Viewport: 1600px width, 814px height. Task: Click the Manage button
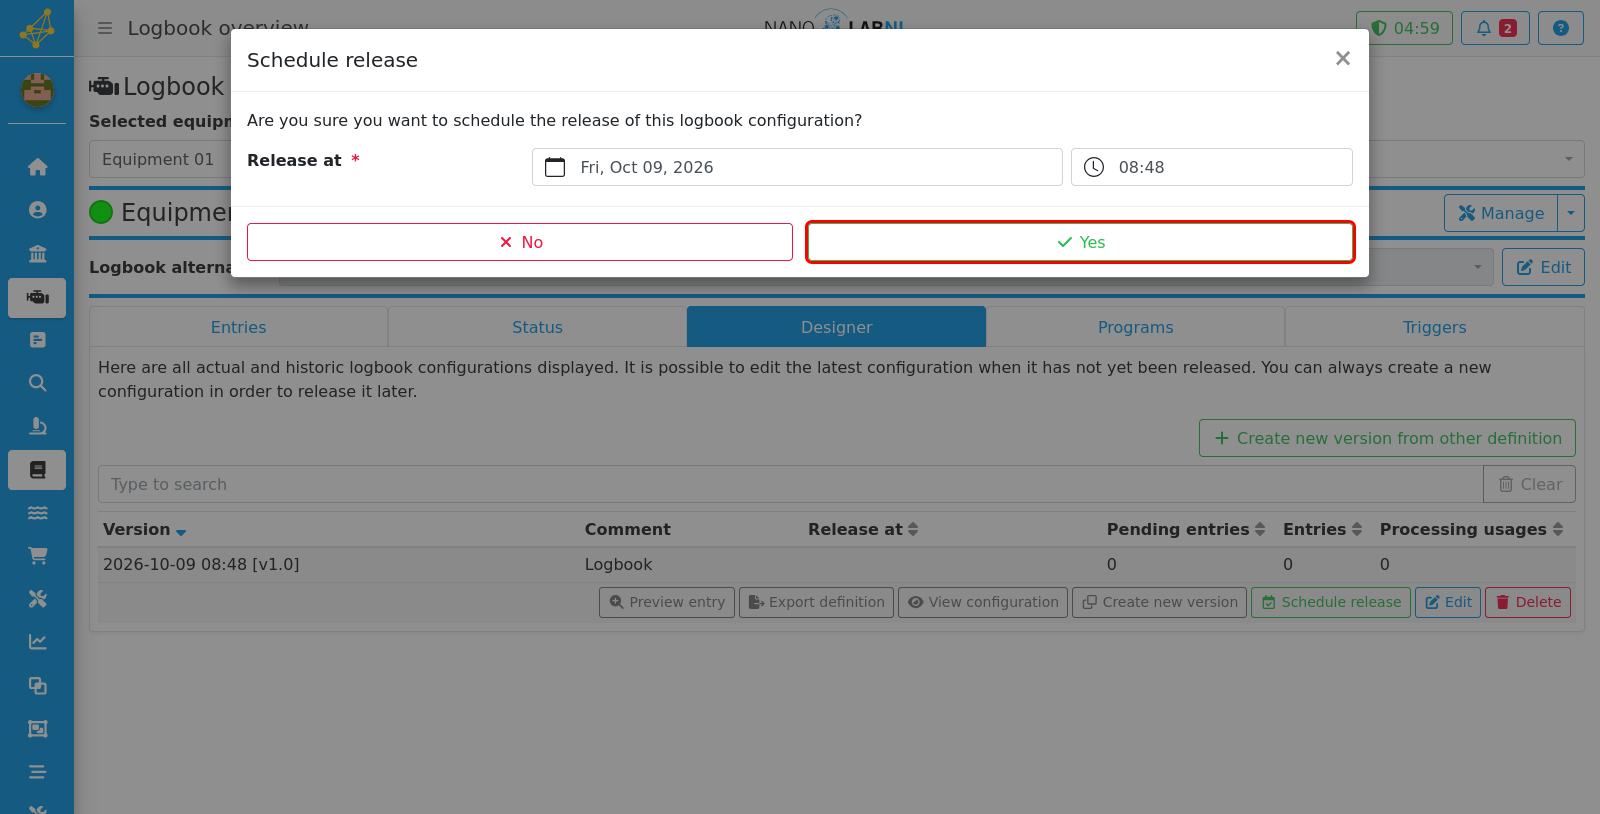pos(1501,213)
